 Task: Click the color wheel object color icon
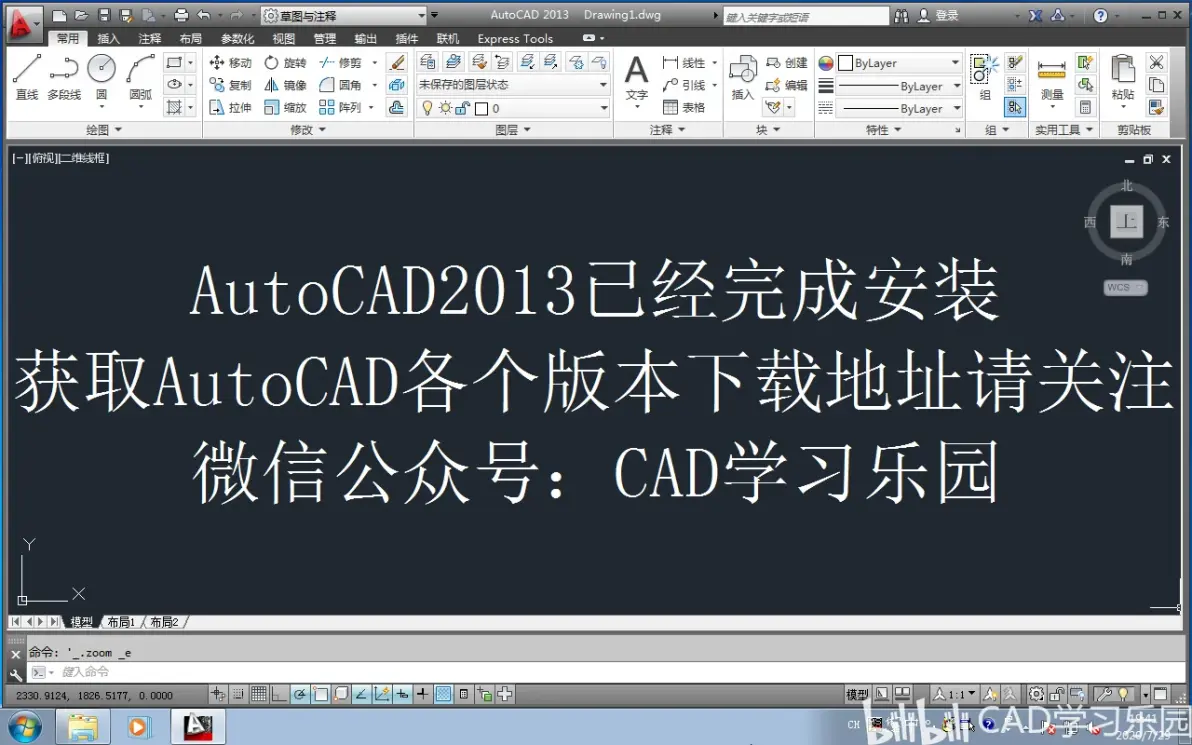(826, 63)
